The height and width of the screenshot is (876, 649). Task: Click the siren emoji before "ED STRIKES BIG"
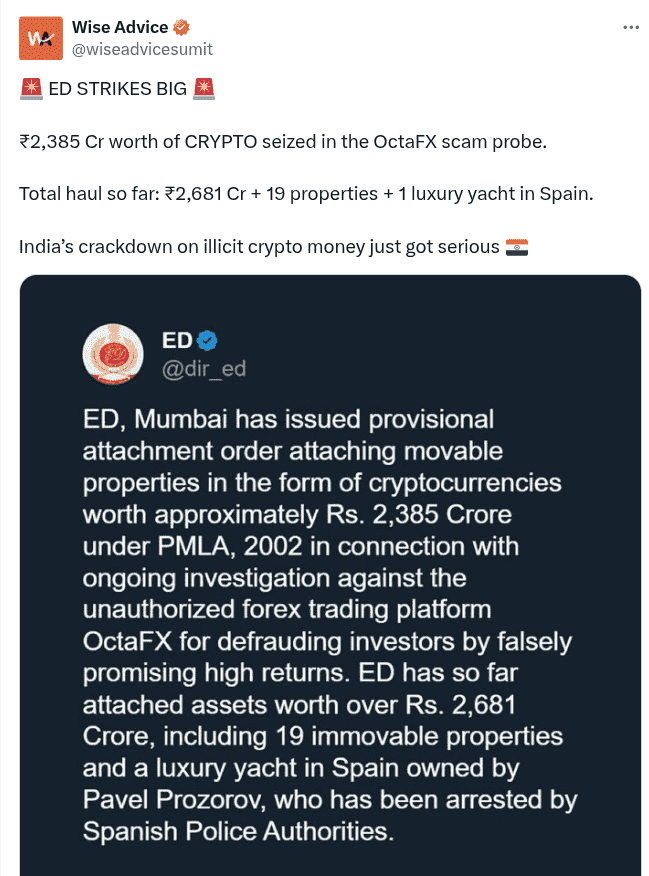point(31,89)
